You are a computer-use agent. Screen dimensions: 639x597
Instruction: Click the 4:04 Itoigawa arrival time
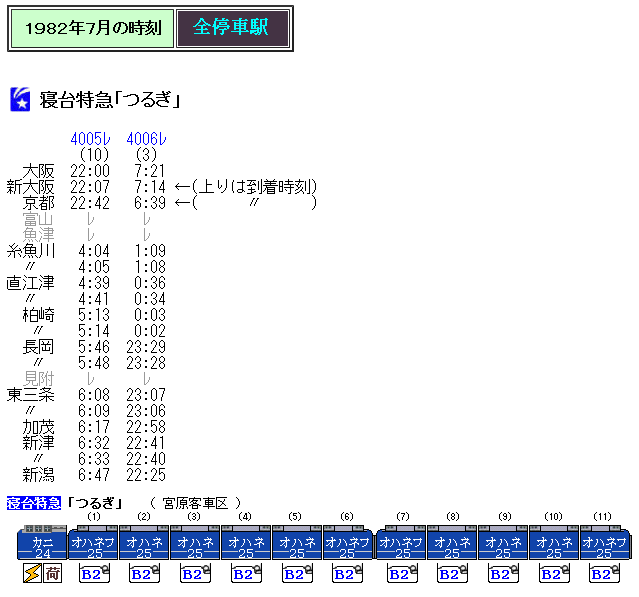[94, 251]
